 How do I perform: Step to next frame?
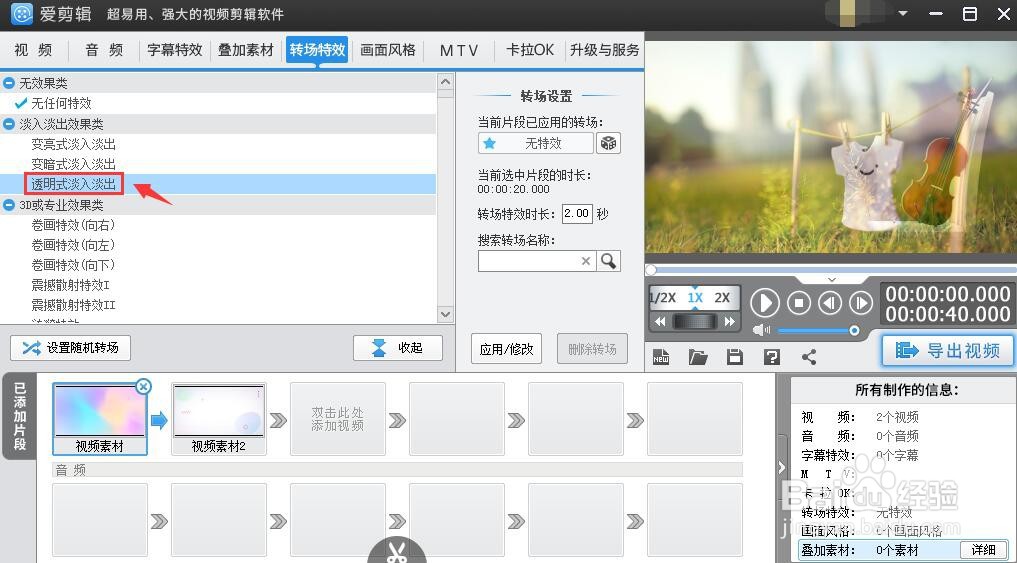[861, 303]
